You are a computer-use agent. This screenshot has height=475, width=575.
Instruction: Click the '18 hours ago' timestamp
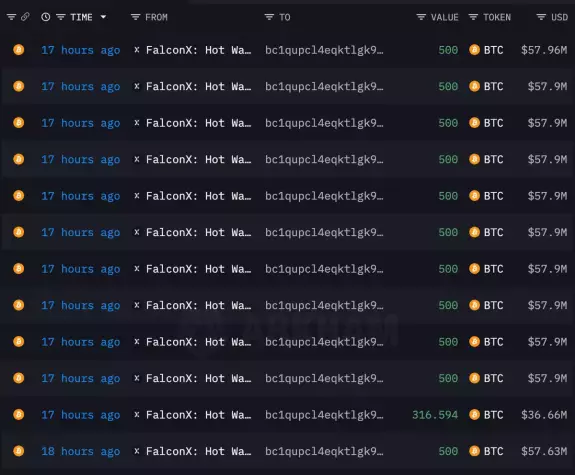click(x=81, y=451)
